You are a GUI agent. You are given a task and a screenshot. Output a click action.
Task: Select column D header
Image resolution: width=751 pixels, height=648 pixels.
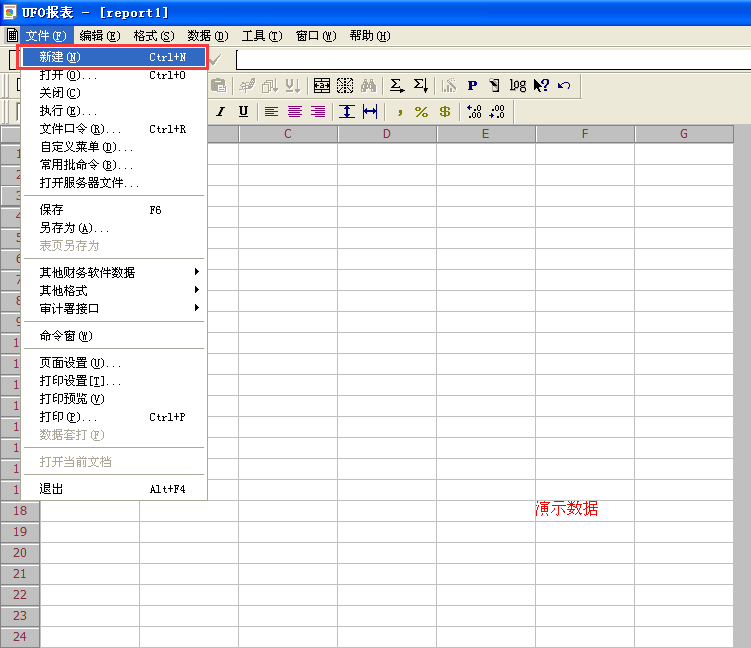click(x=387, y=134)
